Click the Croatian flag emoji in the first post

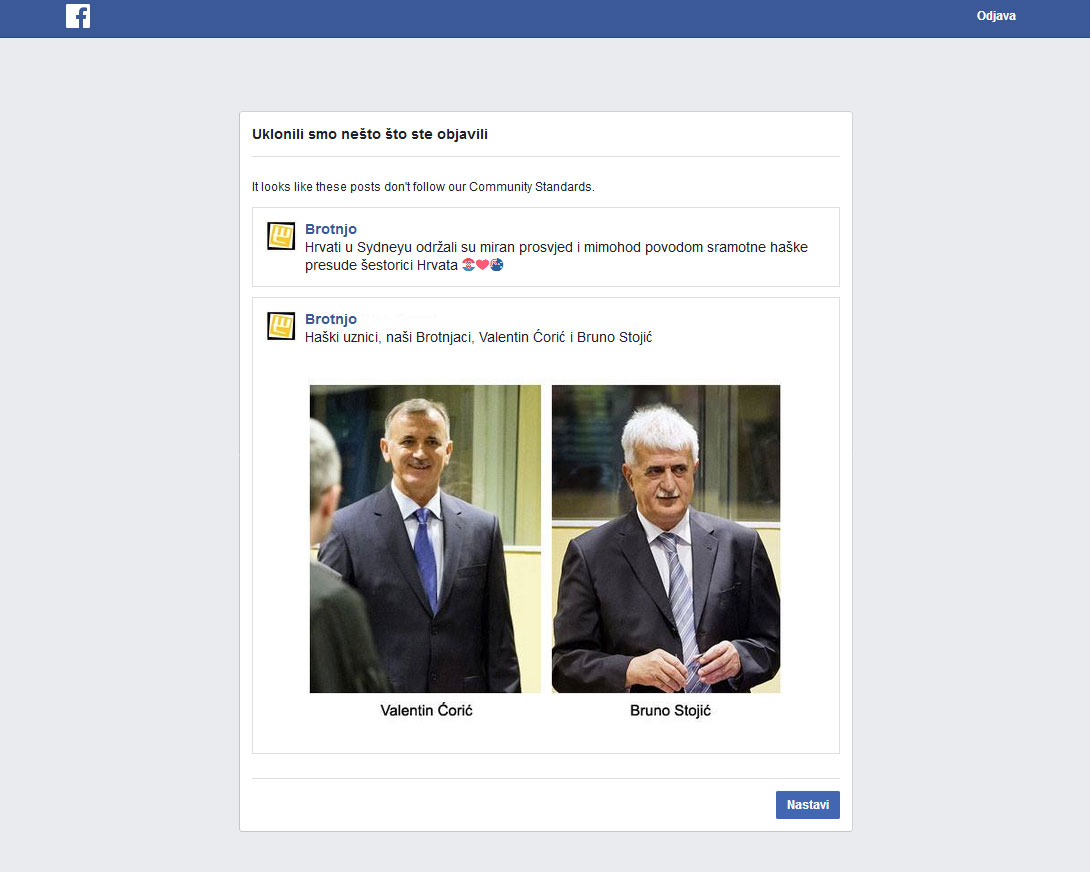tap(468, 265)
